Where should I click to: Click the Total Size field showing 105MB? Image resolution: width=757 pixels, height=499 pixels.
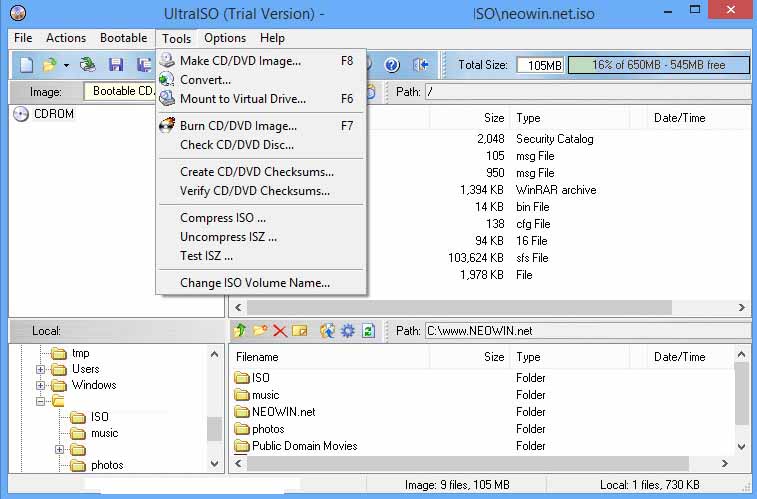click(x=540, y=65)
